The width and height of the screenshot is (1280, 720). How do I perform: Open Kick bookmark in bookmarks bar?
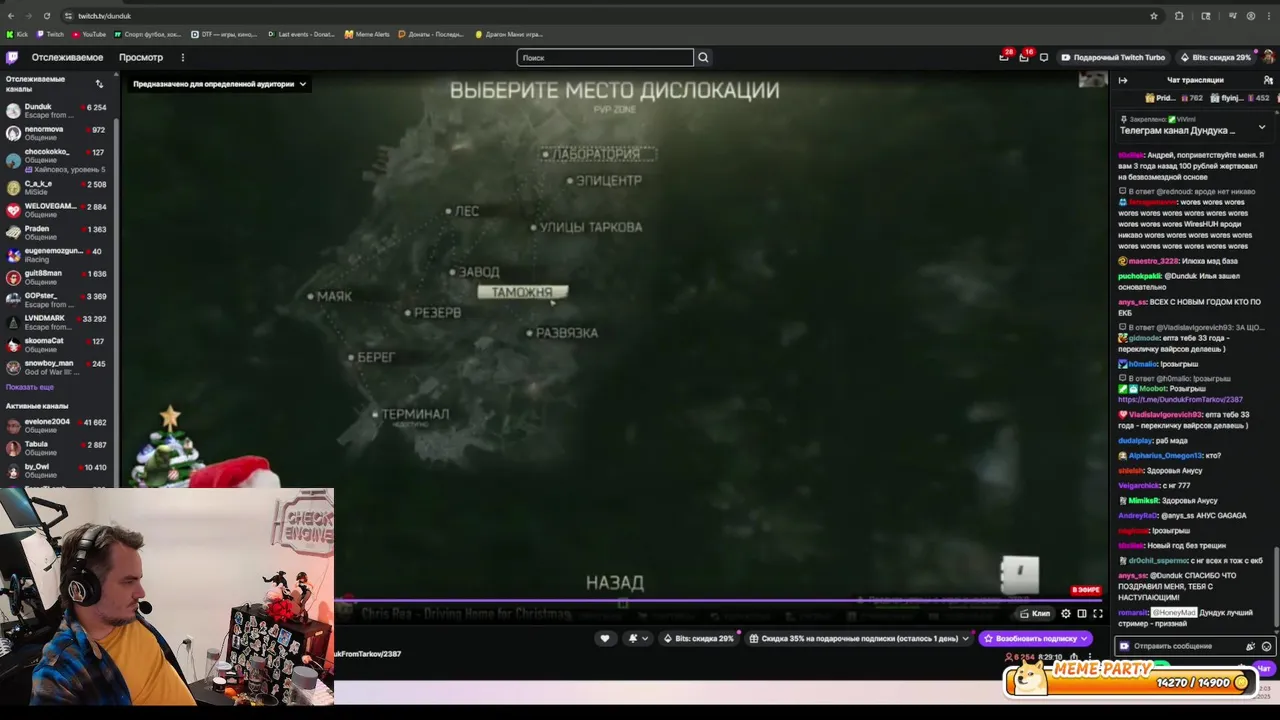pyautogui.click(x=17, y=34)
